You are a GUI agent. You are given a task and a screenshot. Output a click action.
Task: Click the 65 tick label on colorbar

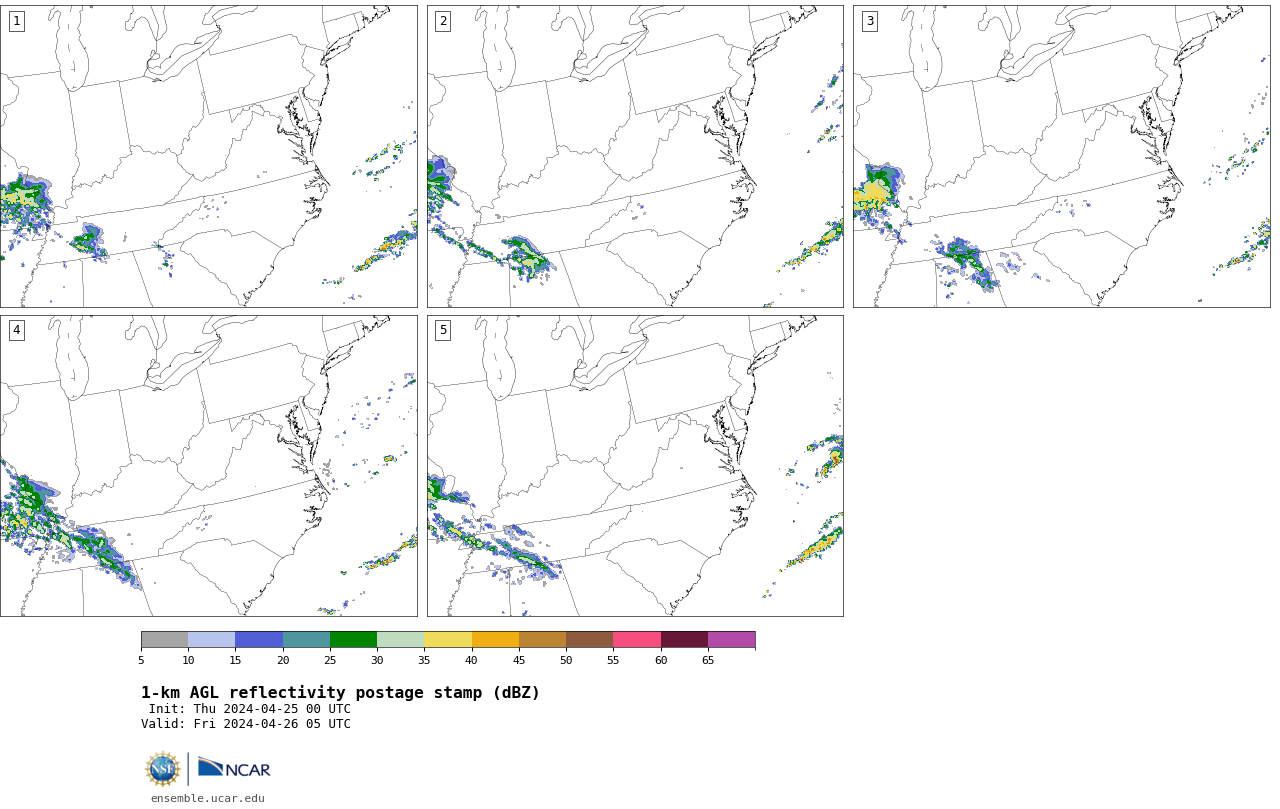coord(708,660)
